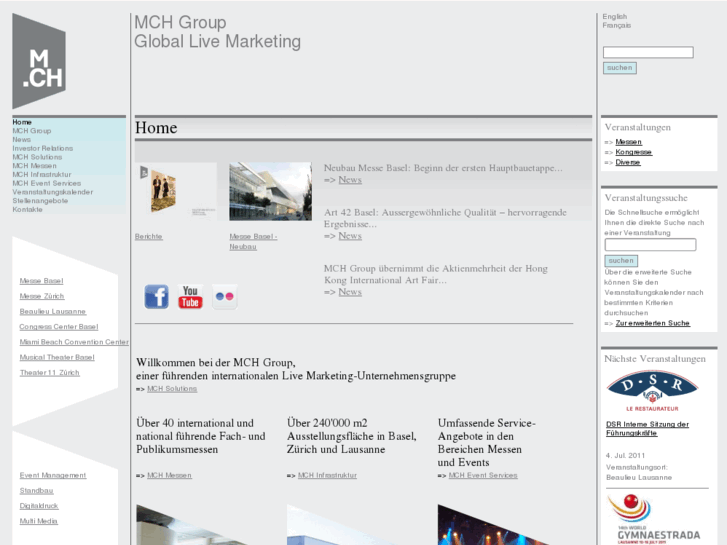Image resolution: width=727 pixels, height=545 pixels.
Task: Open the Multi Media link
Action: [38, 521]
